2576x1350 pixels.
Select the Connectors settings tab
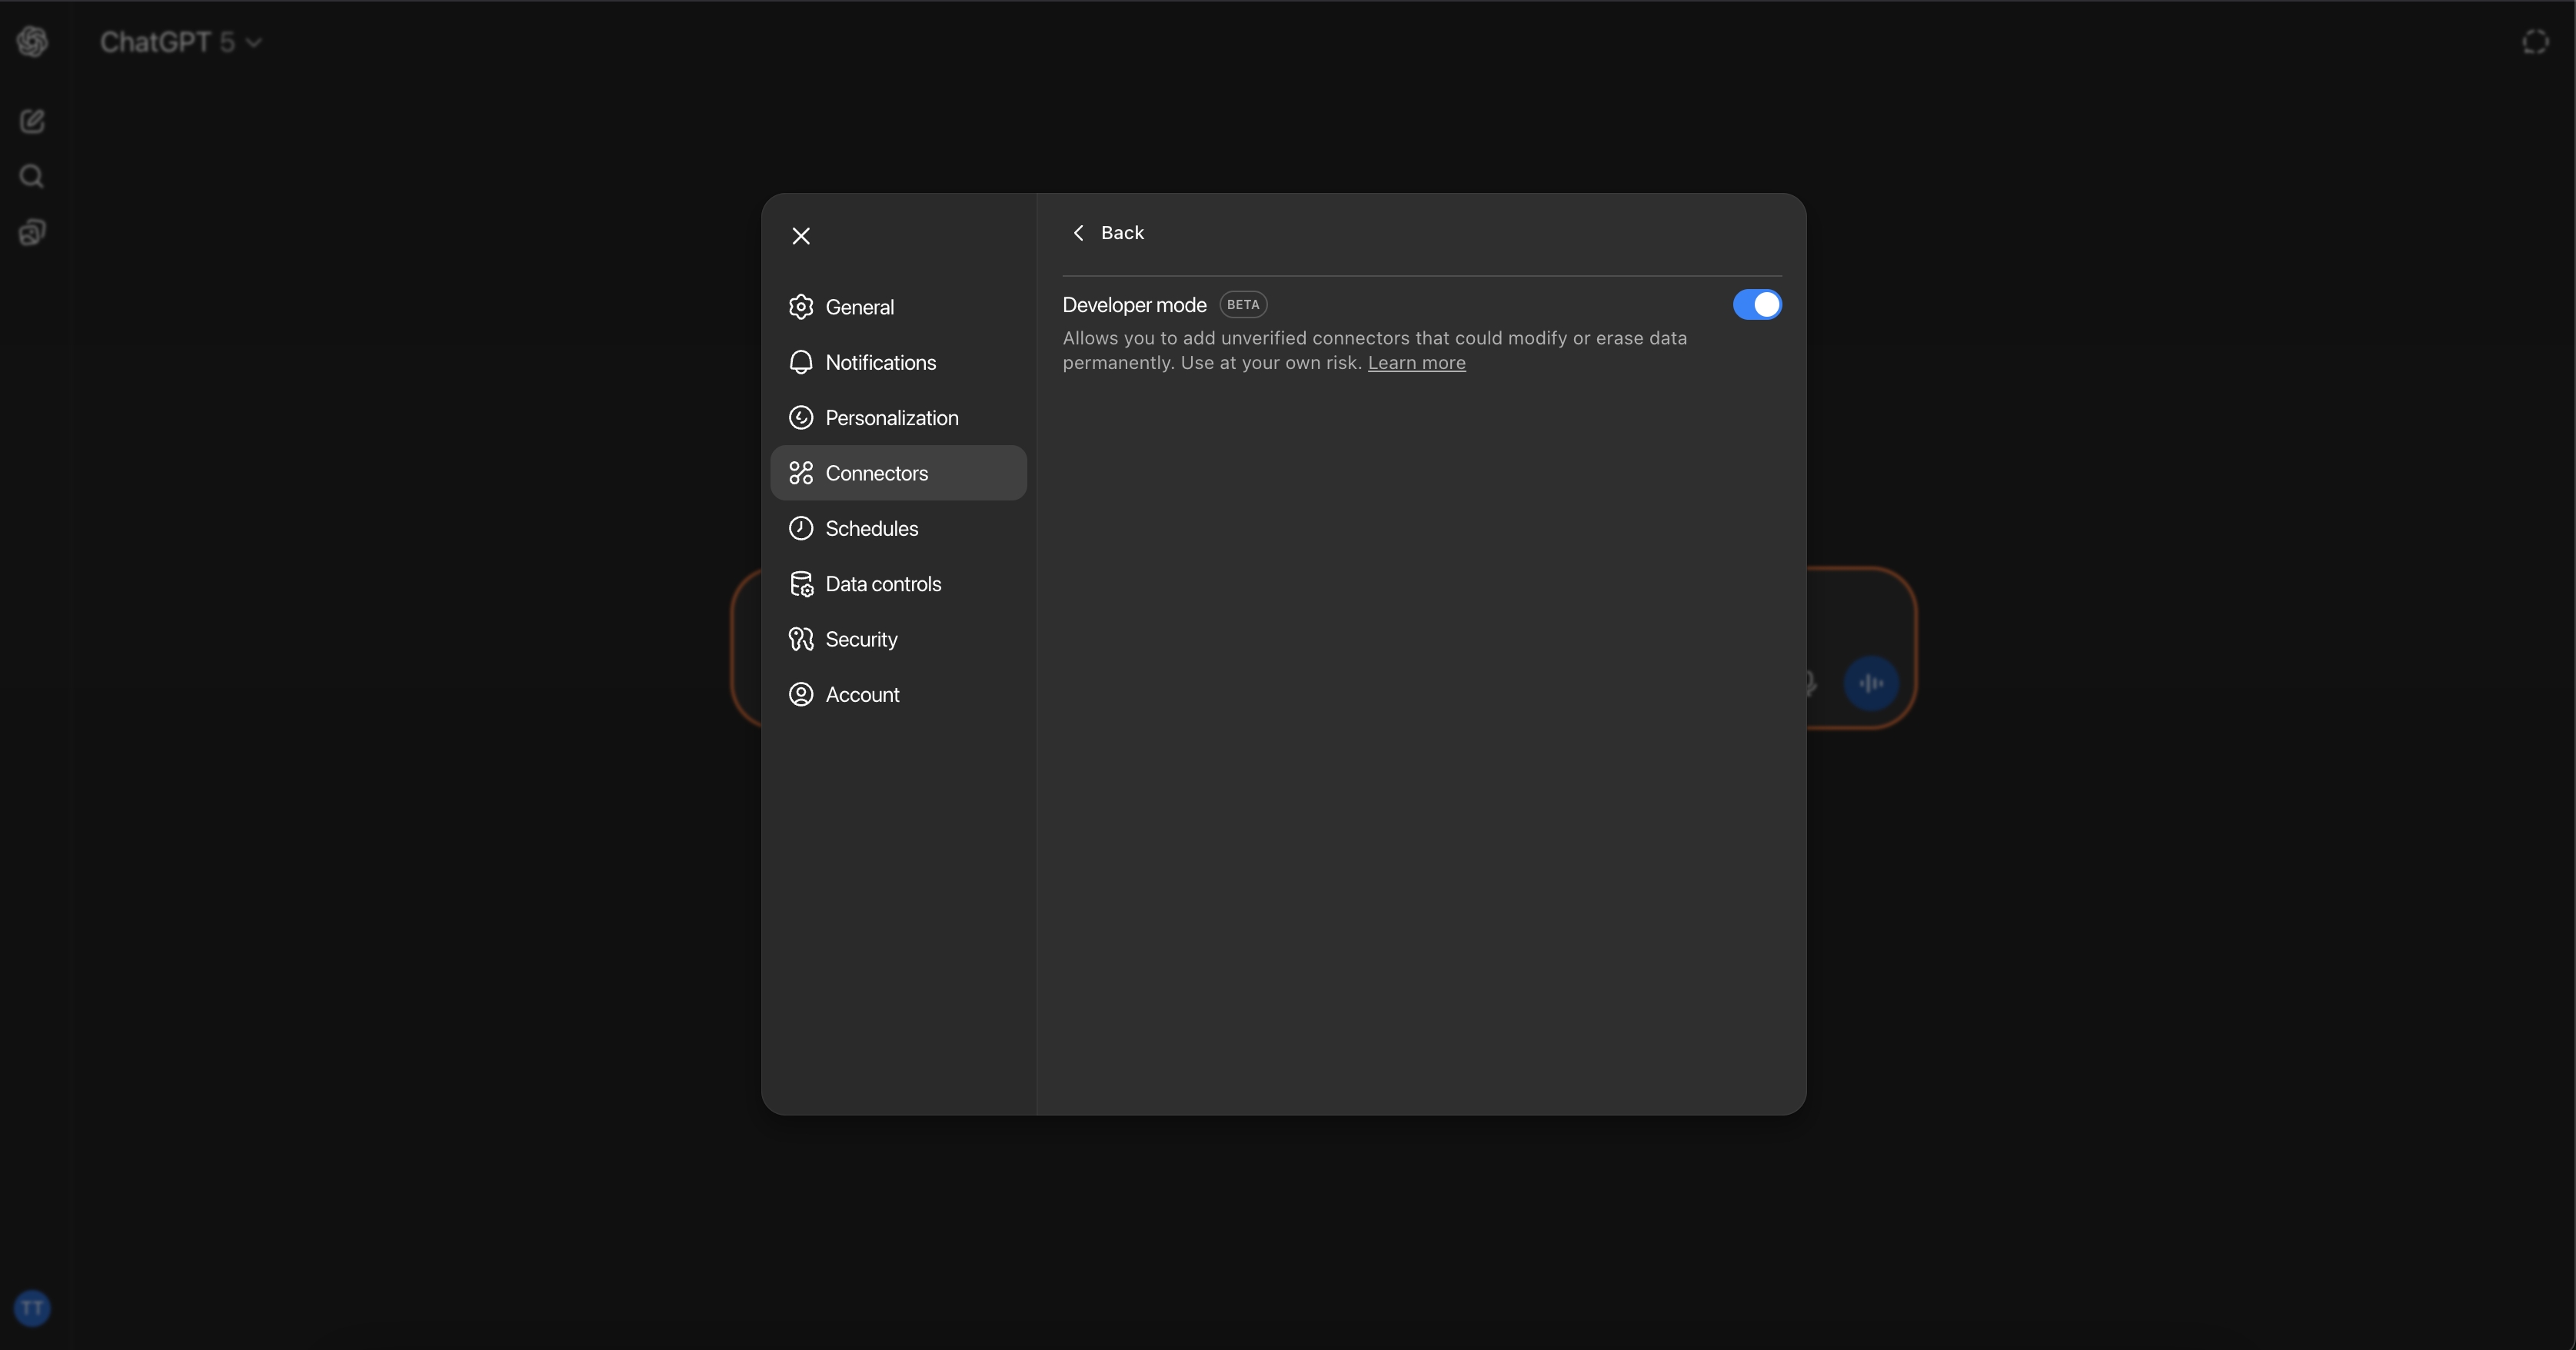pyautogui.click(x=876, y=473)
